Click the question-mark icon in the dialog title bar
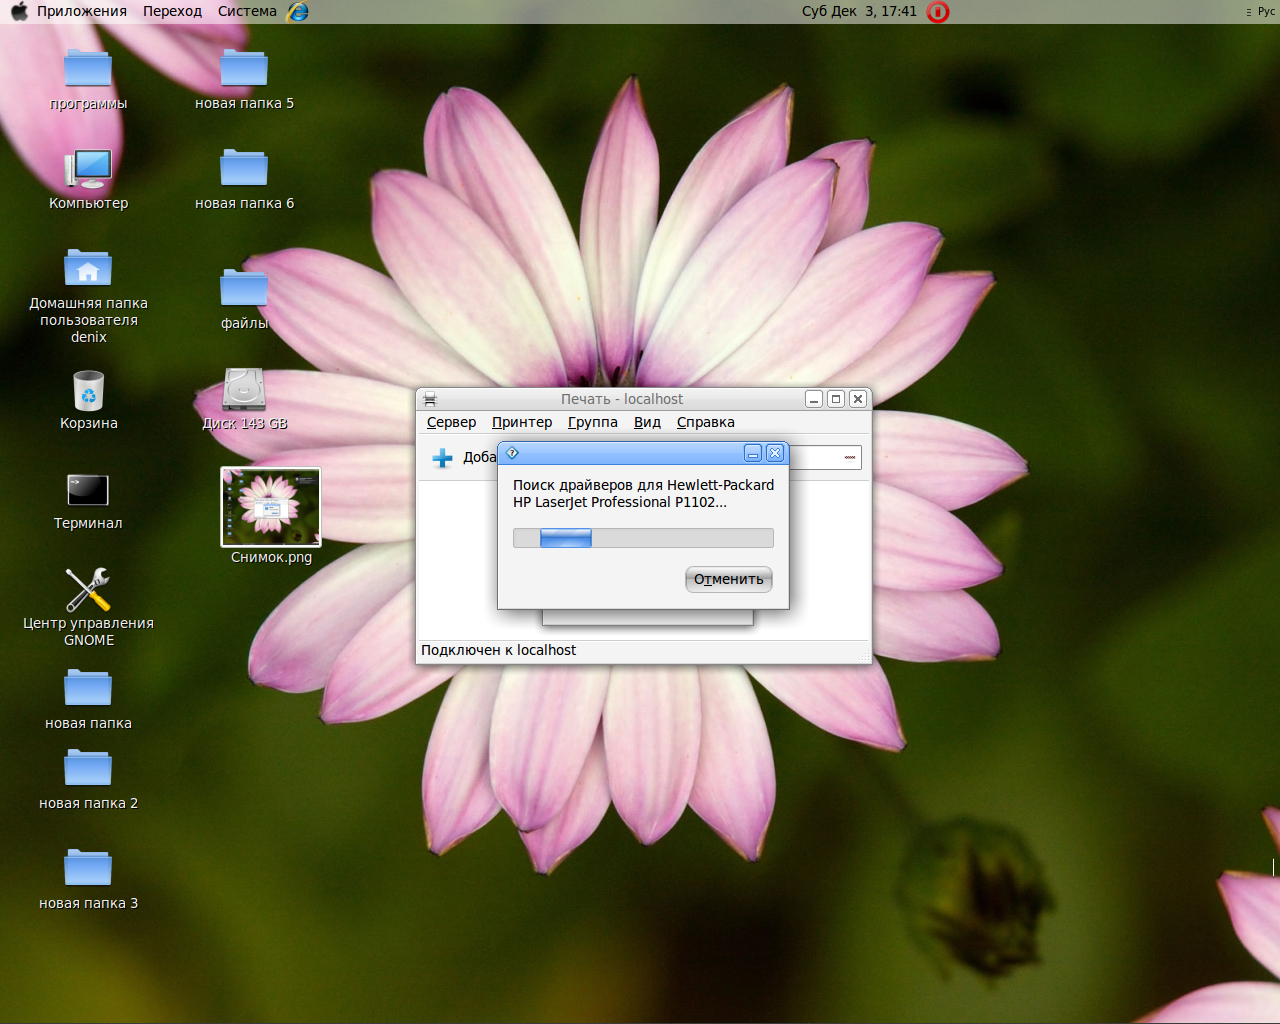Viewport: 1280px width, 1024px height. [512, 453]
